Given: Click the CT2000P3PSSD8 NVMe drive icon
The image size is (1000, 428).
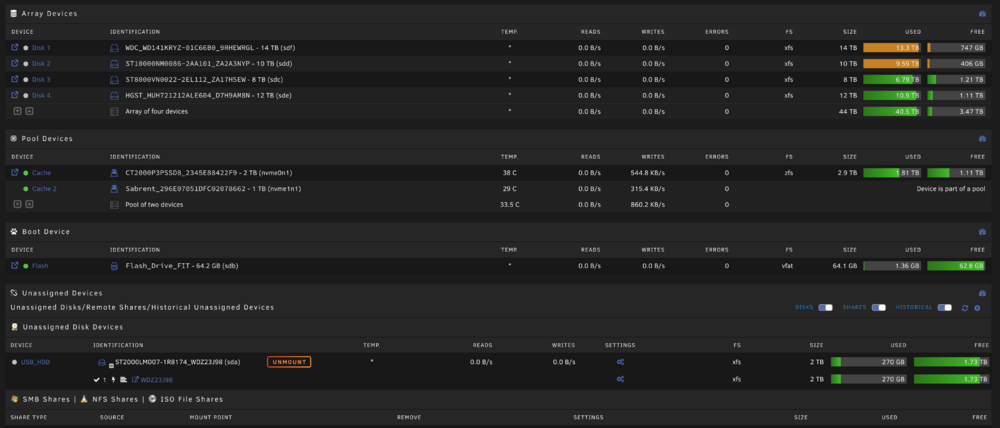Looking at the screenshot, I should 115,173.
